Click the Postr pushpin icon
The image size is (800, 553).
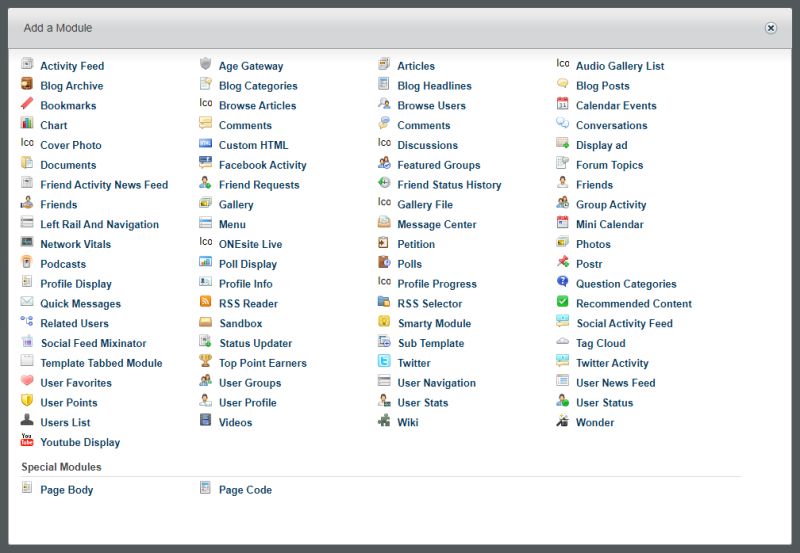(x=563, y=262)
